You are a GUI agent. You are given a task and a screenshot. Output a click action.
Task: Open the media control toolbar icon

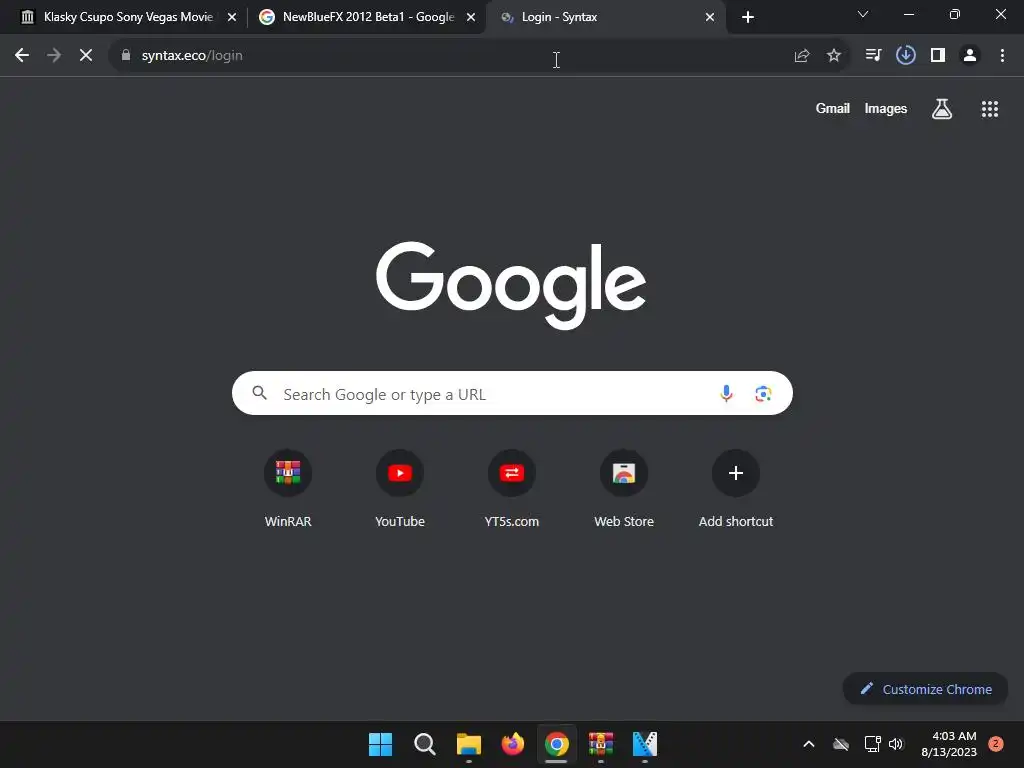873,56
